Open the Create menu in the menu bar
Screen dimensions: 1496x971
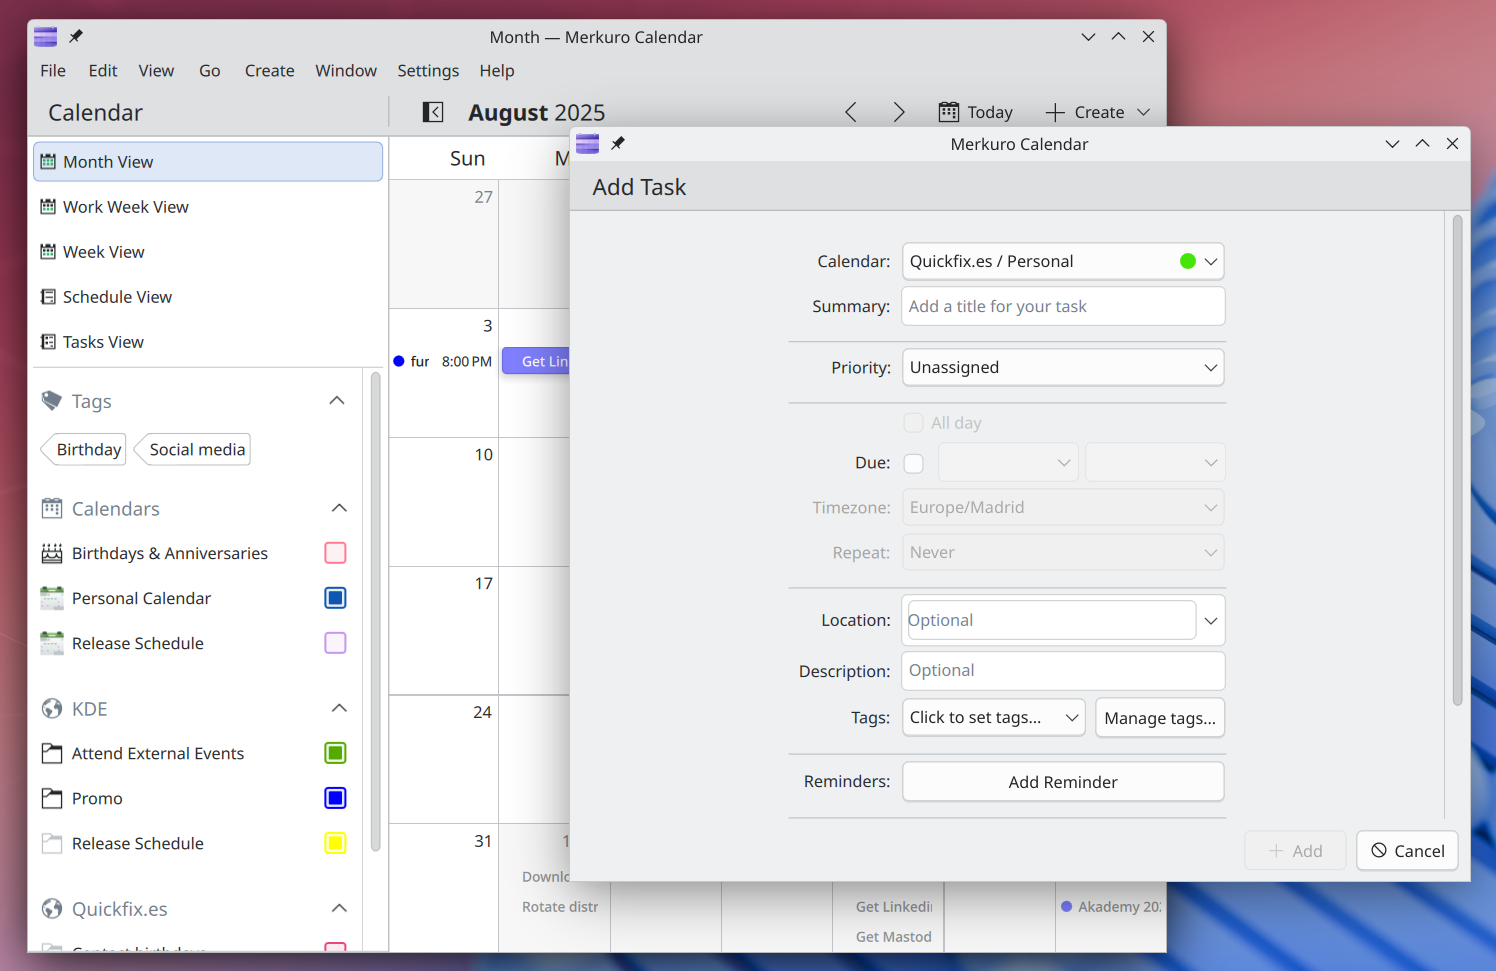(x=270, y=71)
